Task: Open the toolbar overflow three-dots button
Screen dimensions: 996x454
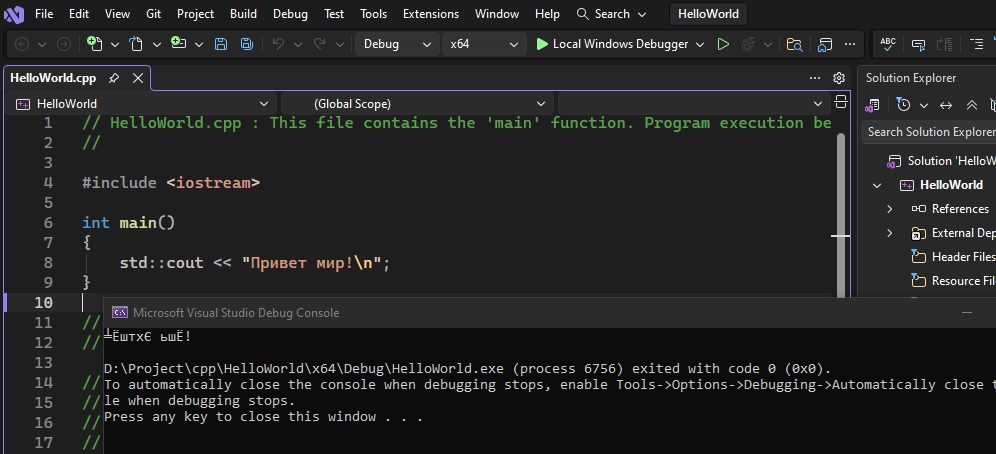Action: point(850,44)
